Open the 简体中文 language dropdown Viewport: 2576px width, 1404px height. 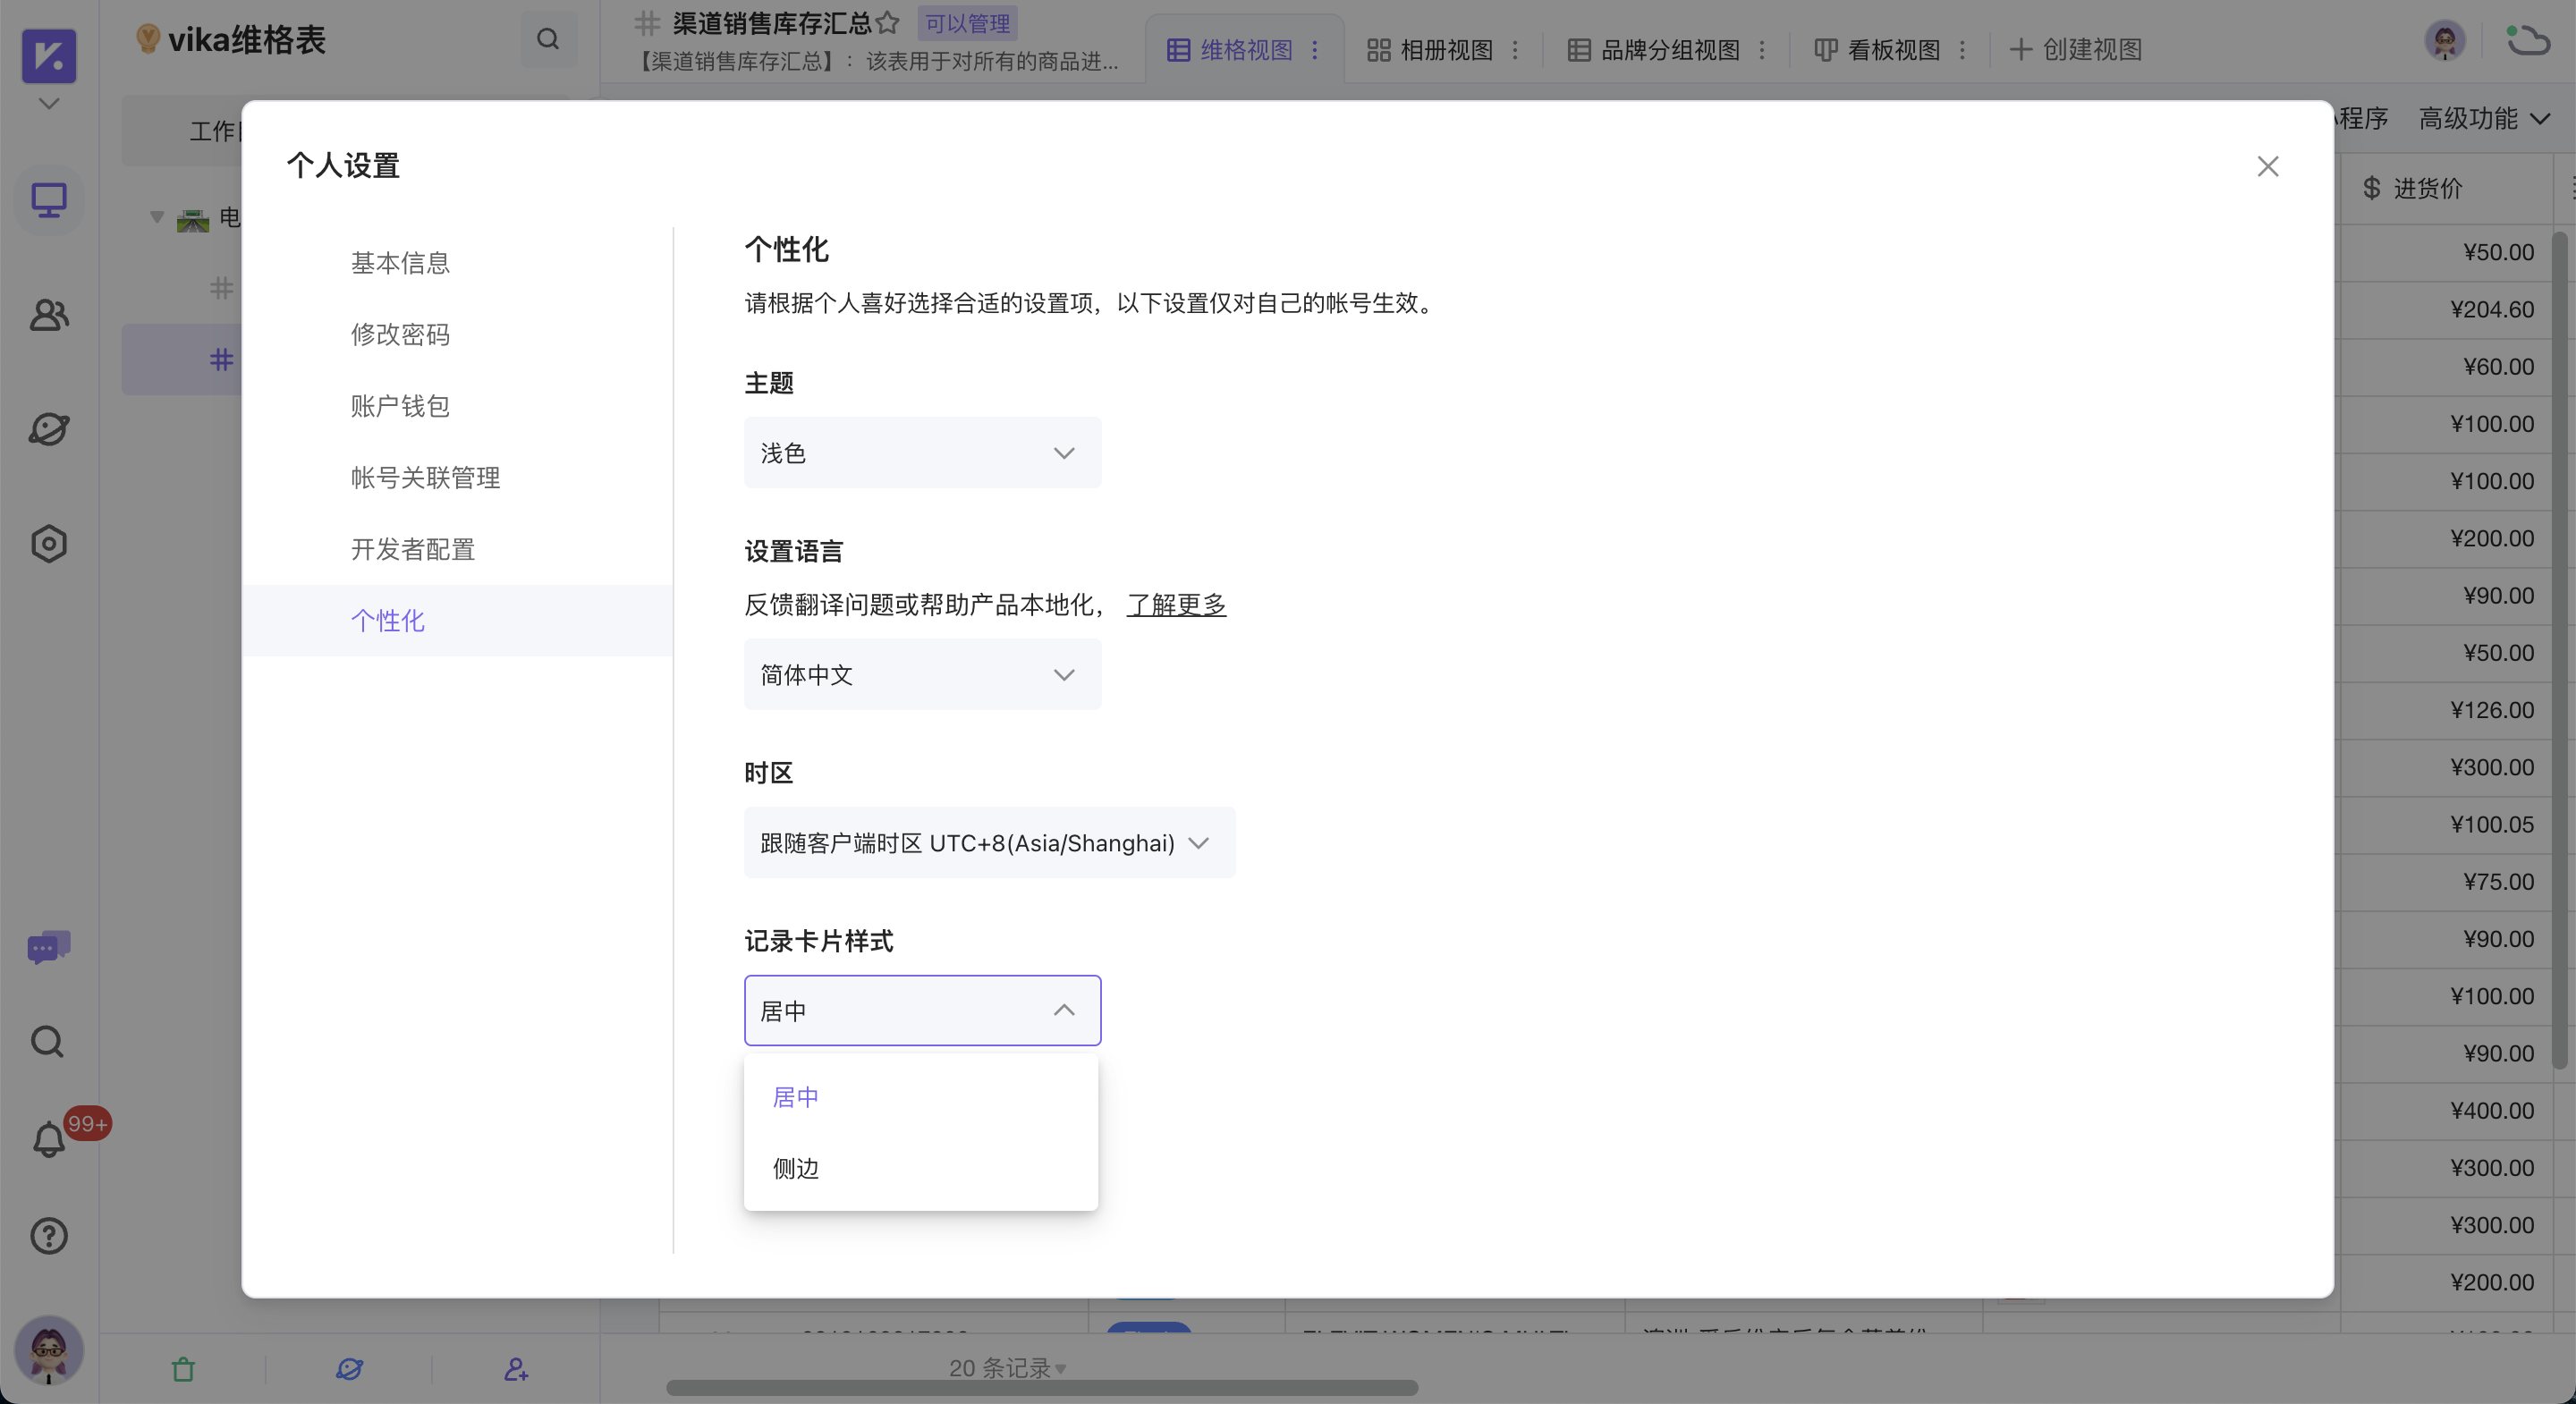tap(921, 674)
